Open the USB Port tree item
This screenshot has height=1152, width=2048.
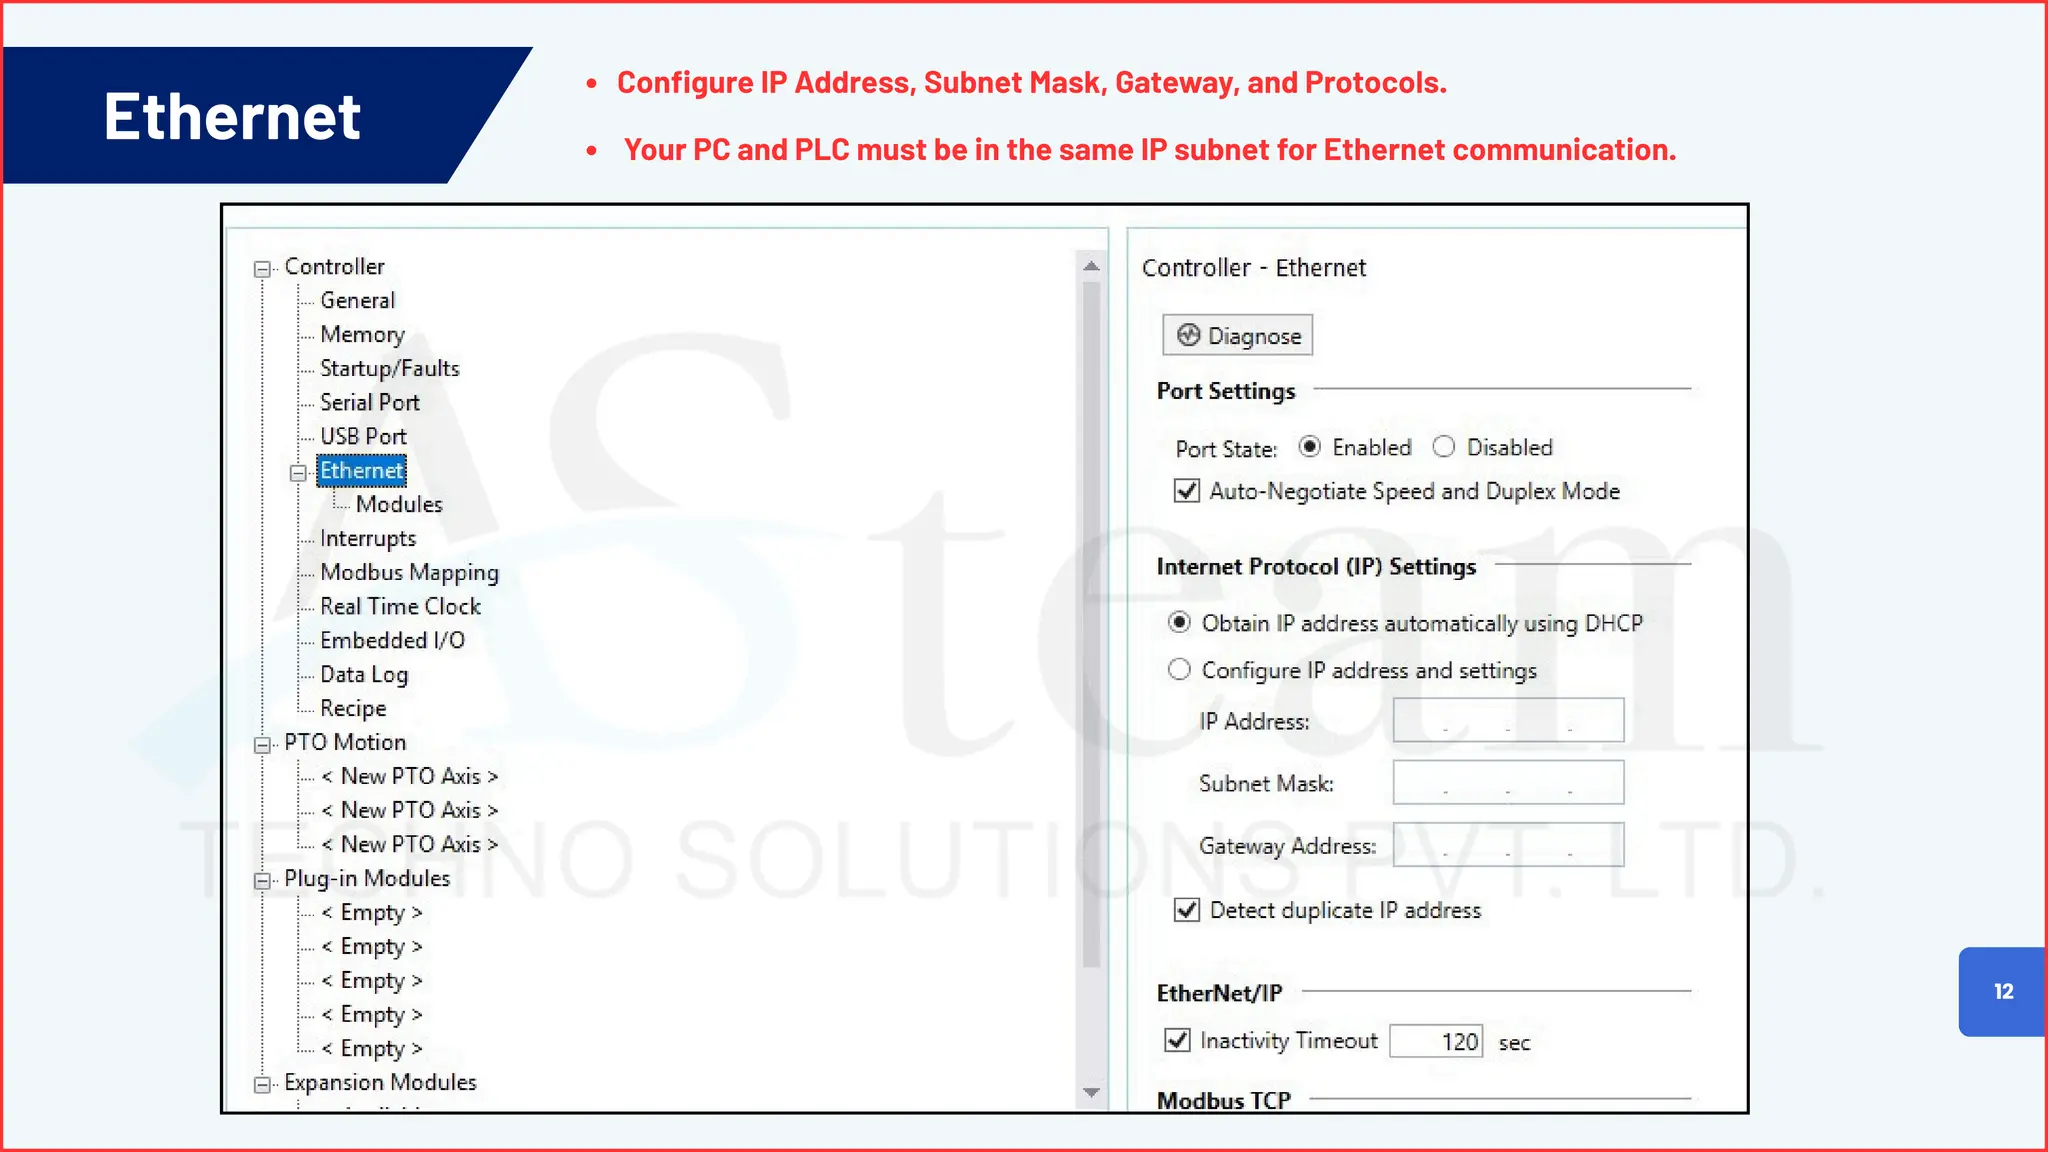363,436
